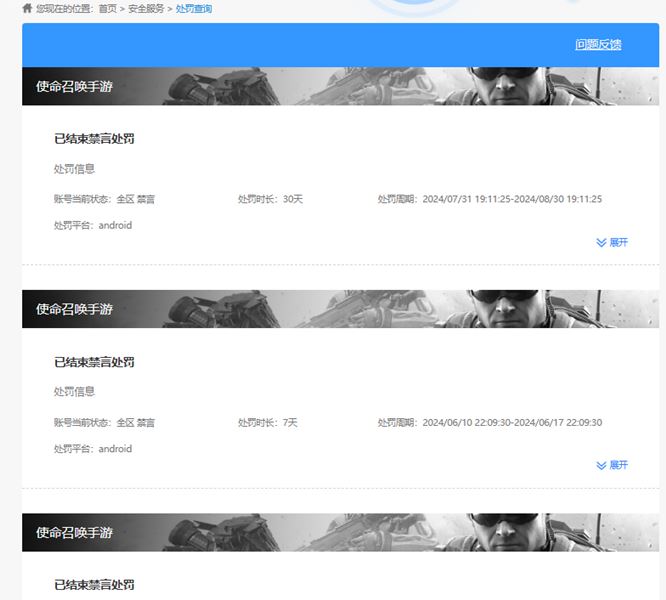The height and width of the screenshot is (600, 666).
Task: Click the third 使命召唤手游 banner
Action: pos(340,532)
